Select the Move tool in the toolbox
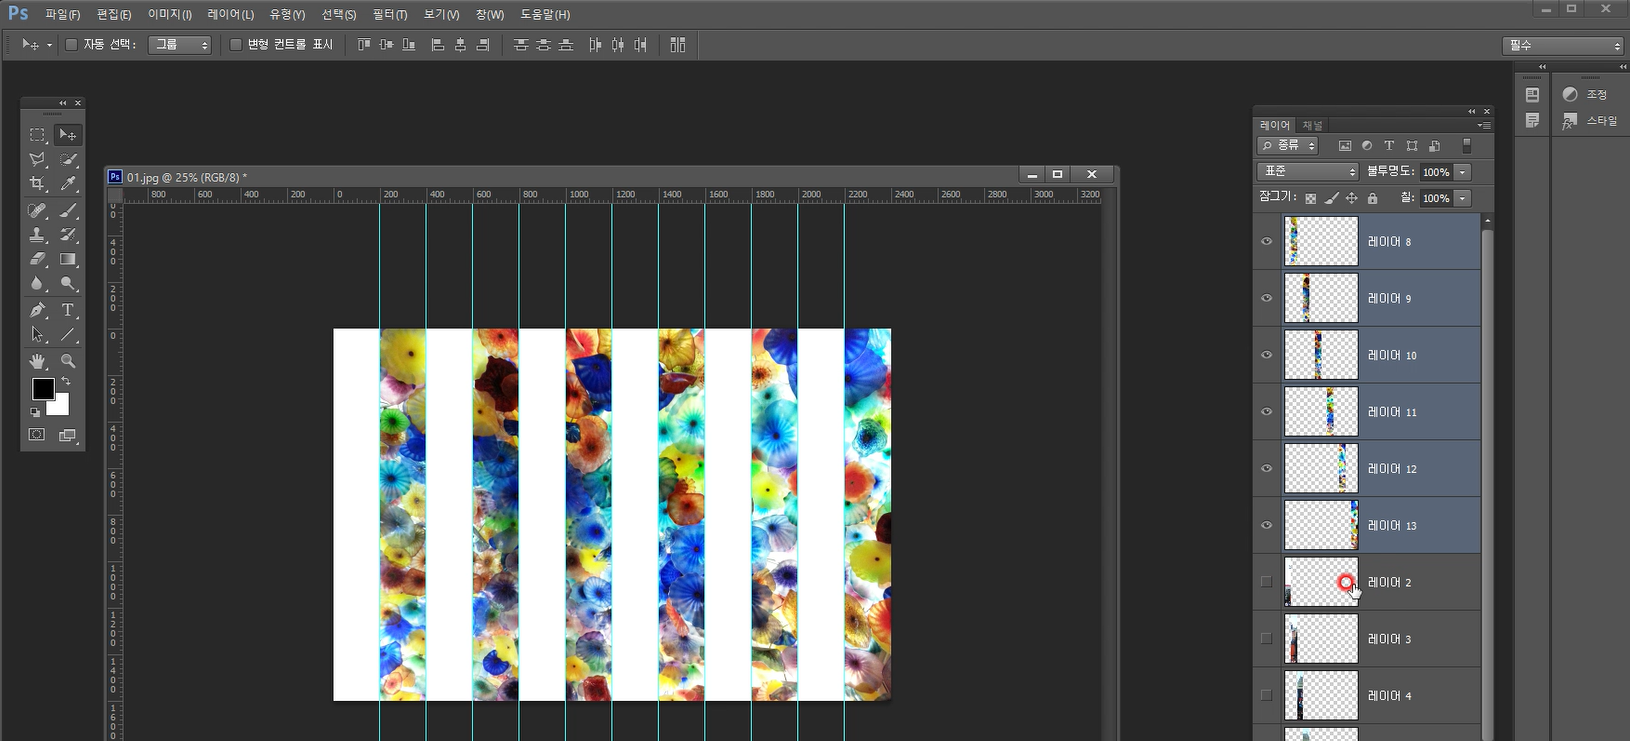The width and height of the screenshot is (1630, 741). click(68, 135)
